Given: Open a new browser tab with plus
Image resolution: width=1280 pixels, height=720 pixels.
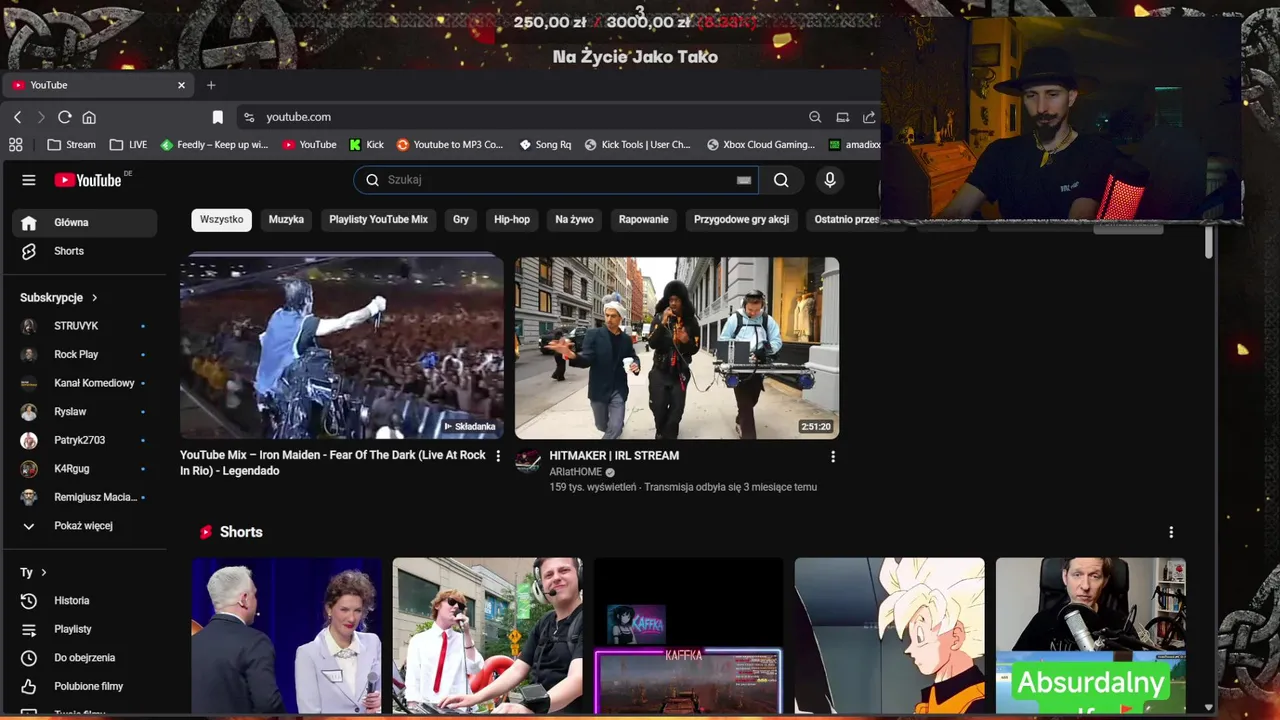Looking at the screenshot, I should pyautogui.click(x=211, y=85).
